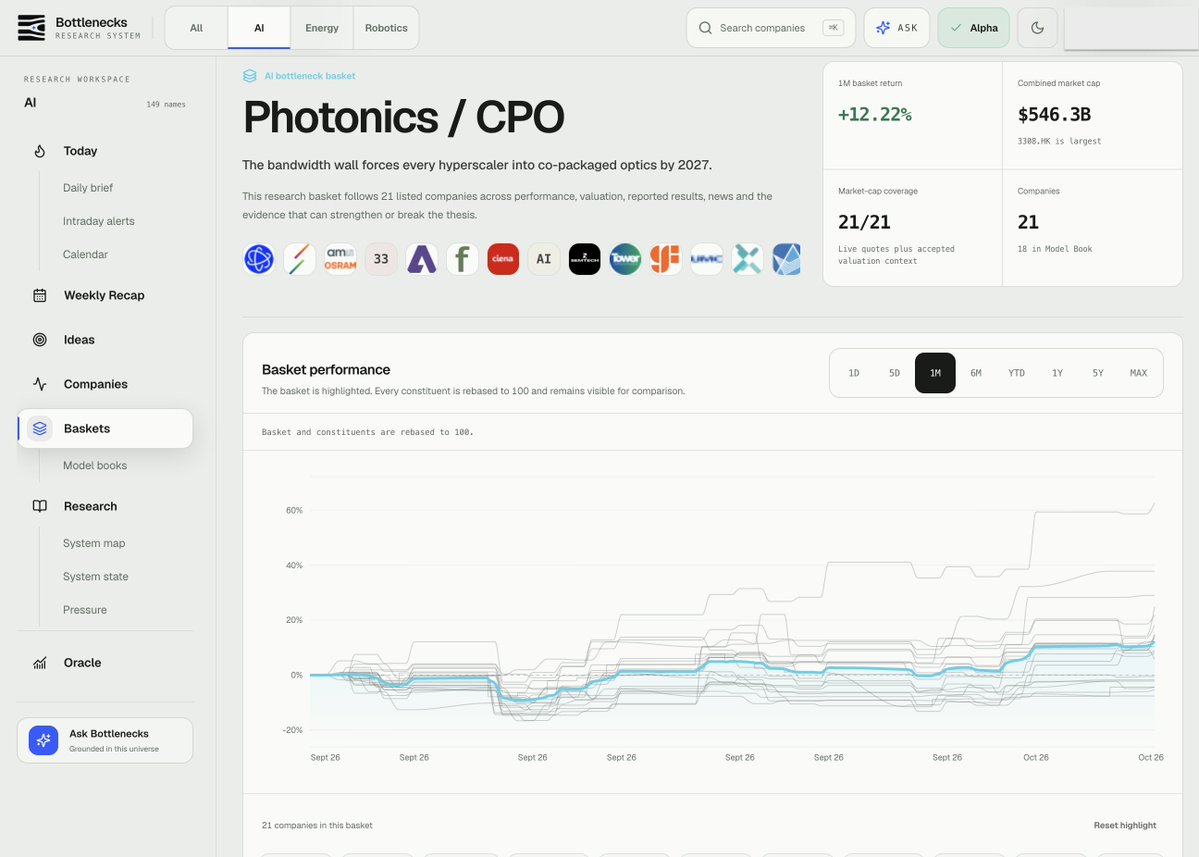Open Today in the sidebar
Image resolution: width=1199 pixels, height=857 pixels.
click(x=105, y=151)
